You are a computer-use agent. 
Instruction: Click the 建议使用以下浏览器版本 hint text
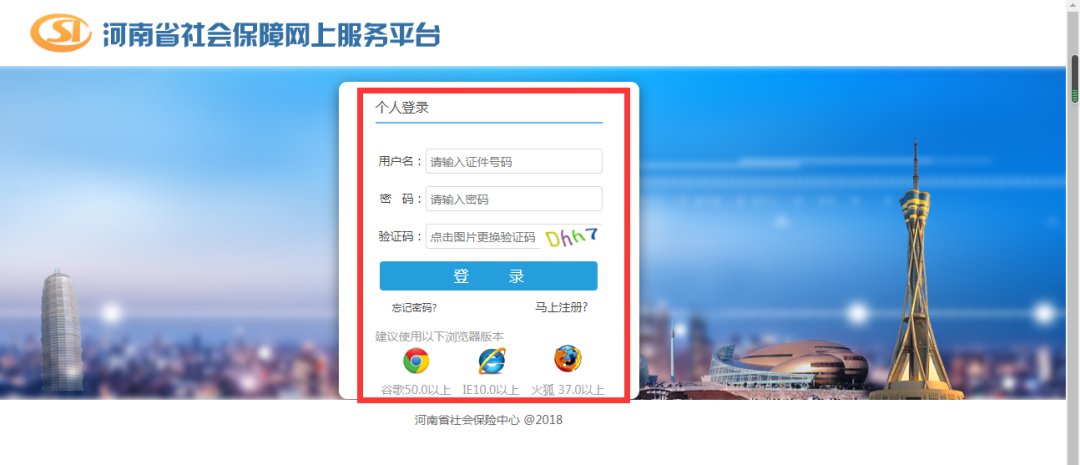tap(439, 337)
